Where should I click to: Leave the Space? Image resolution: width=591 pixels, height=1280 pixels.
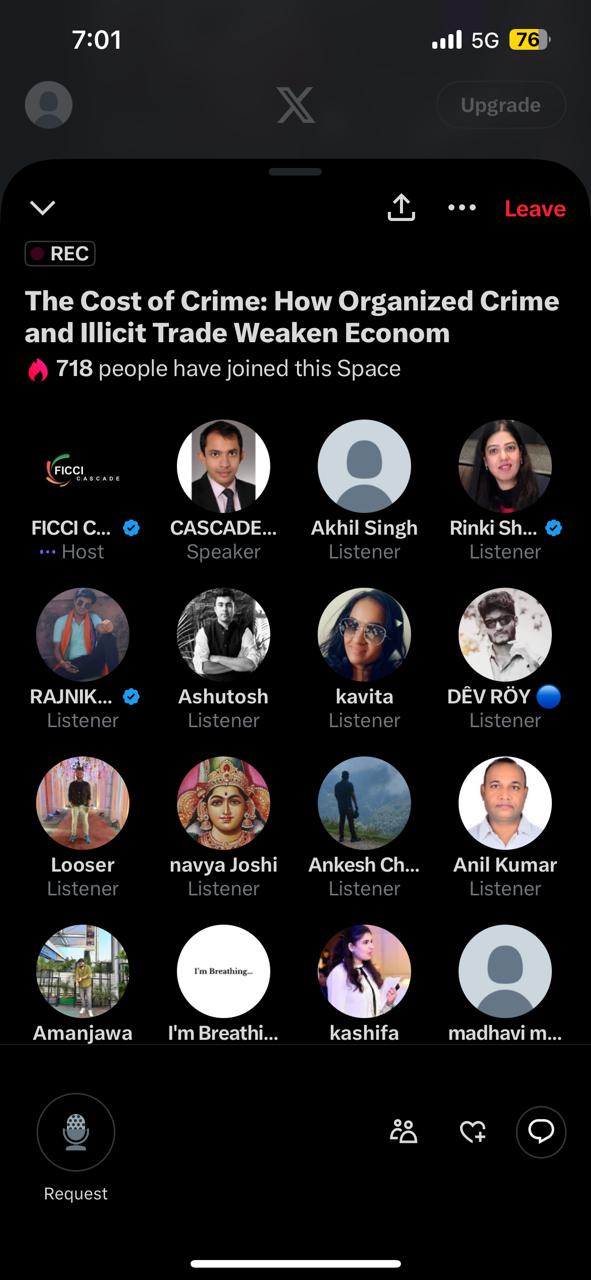[535, 208]
